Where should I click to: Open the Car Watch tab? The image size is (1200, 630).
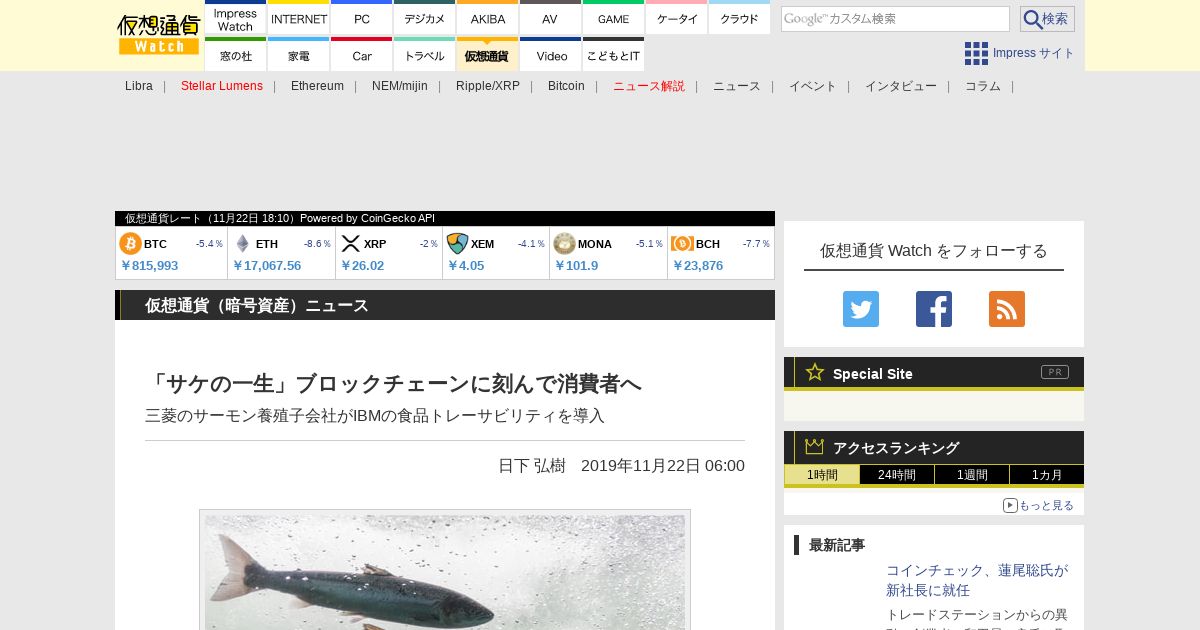tap(362, 55)
